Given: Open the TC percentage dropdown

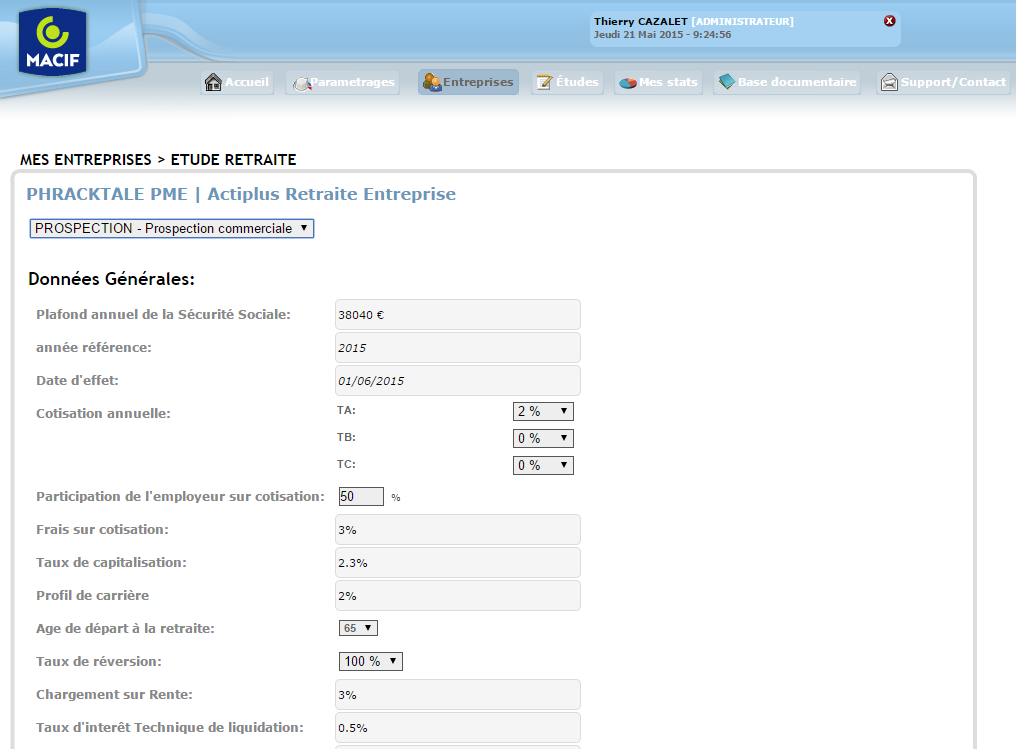Looking at the screenshot, I should (542, 464).
